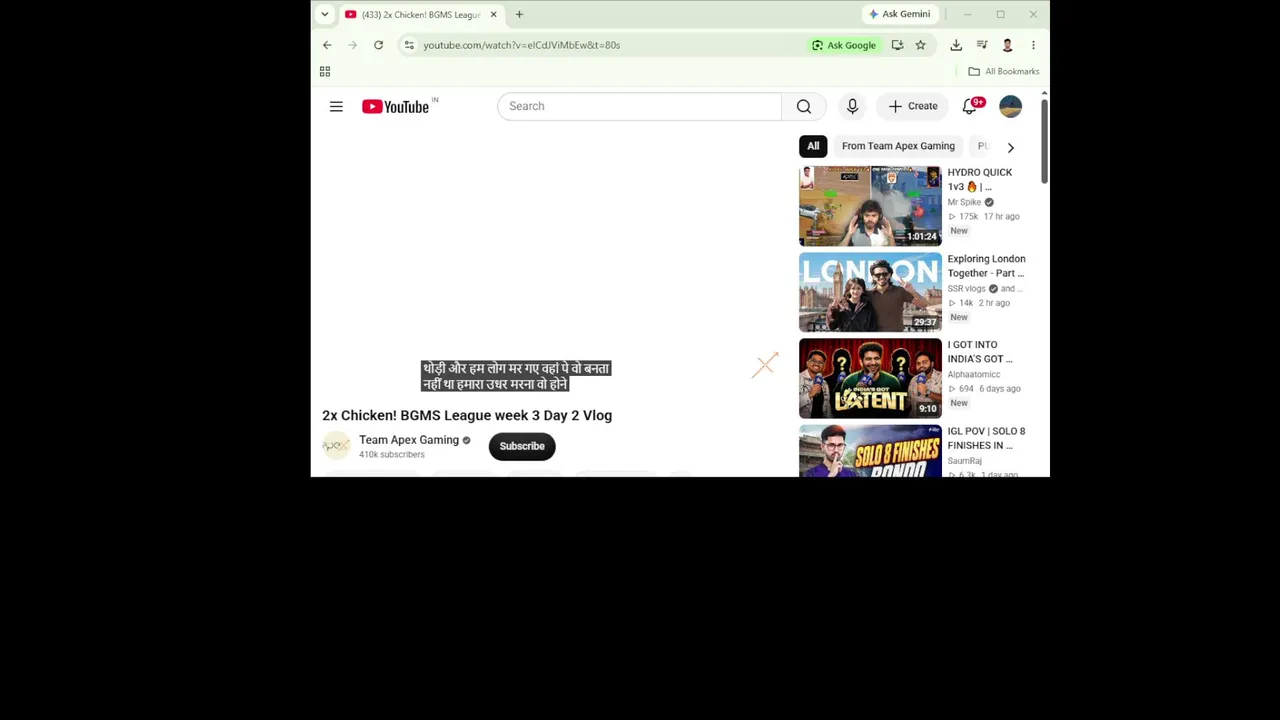The image size is (1280, 720).
Task: Click the Mr Spike channel name
Action: 964,202
